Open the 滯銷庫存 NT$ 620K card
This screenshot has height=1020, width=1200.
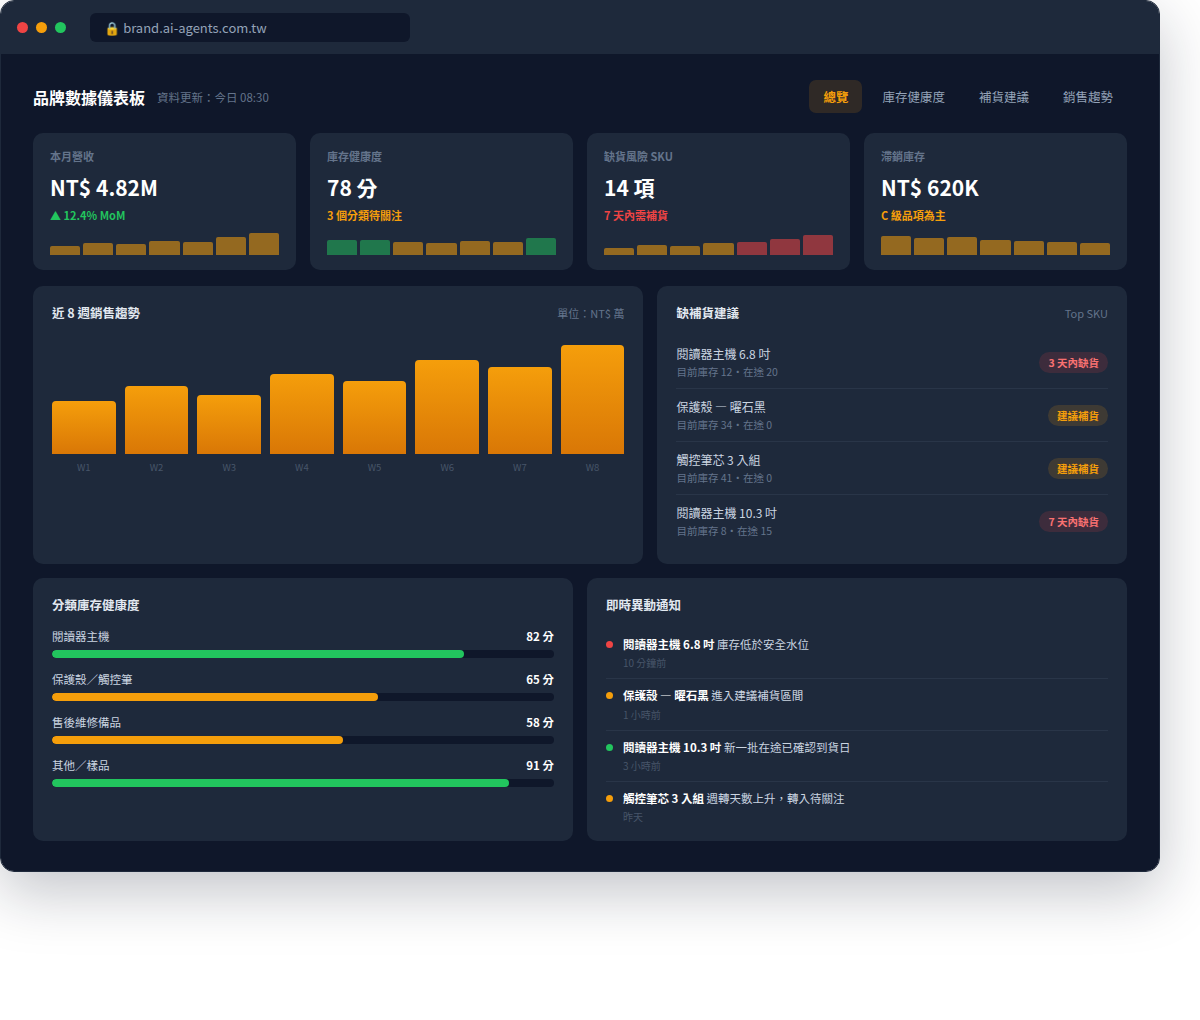pyautogui.click(x=995, y=201)
